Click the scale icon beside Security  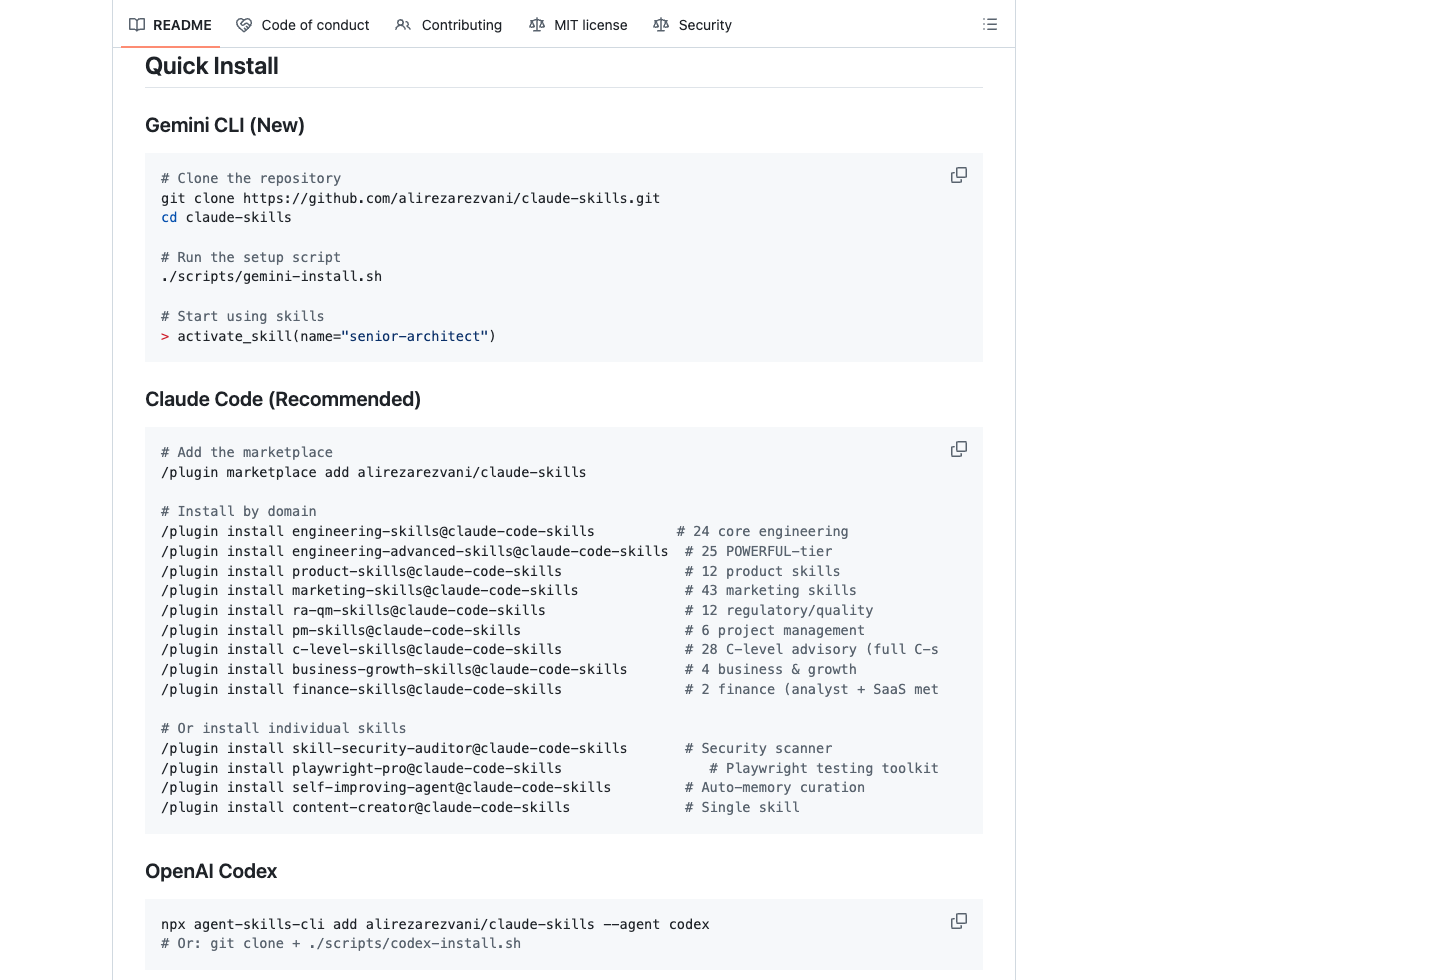tap(661, 25)
